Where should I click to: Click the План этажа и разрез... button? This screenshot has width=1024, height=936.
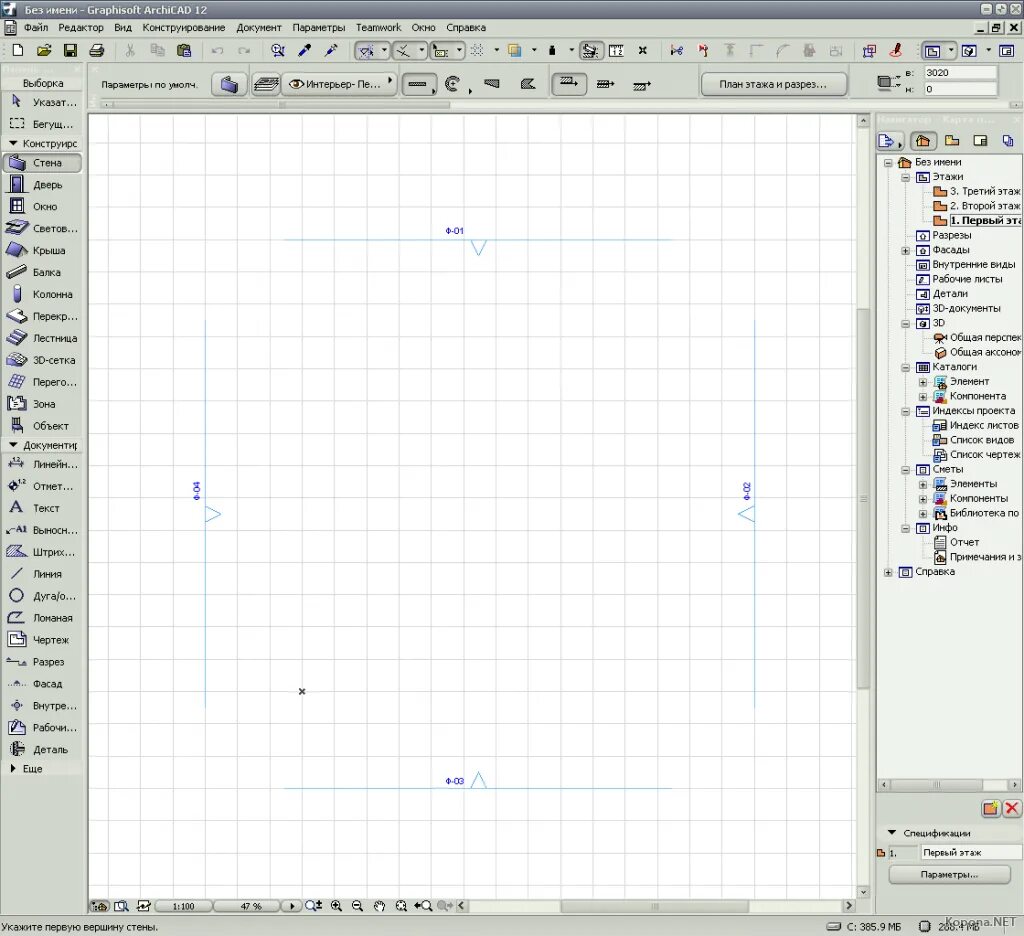pyautogui.click(x=774, y=84)
